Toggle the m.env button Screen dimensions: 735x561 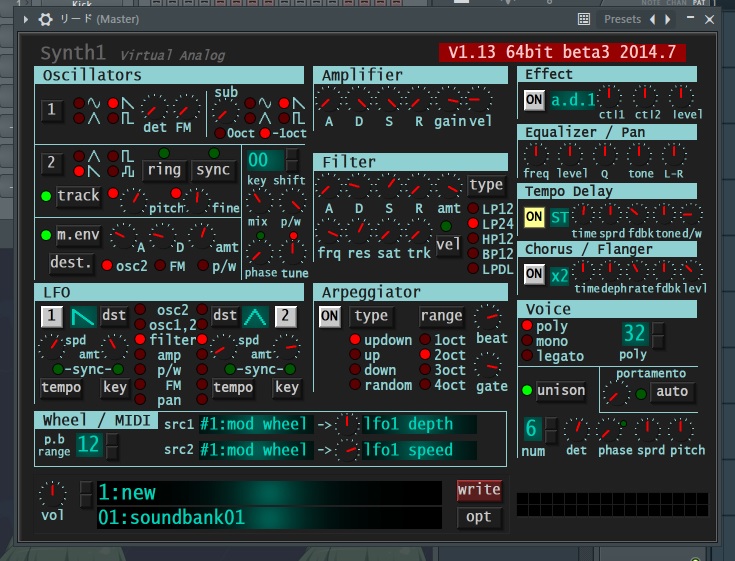coord(78,234)
